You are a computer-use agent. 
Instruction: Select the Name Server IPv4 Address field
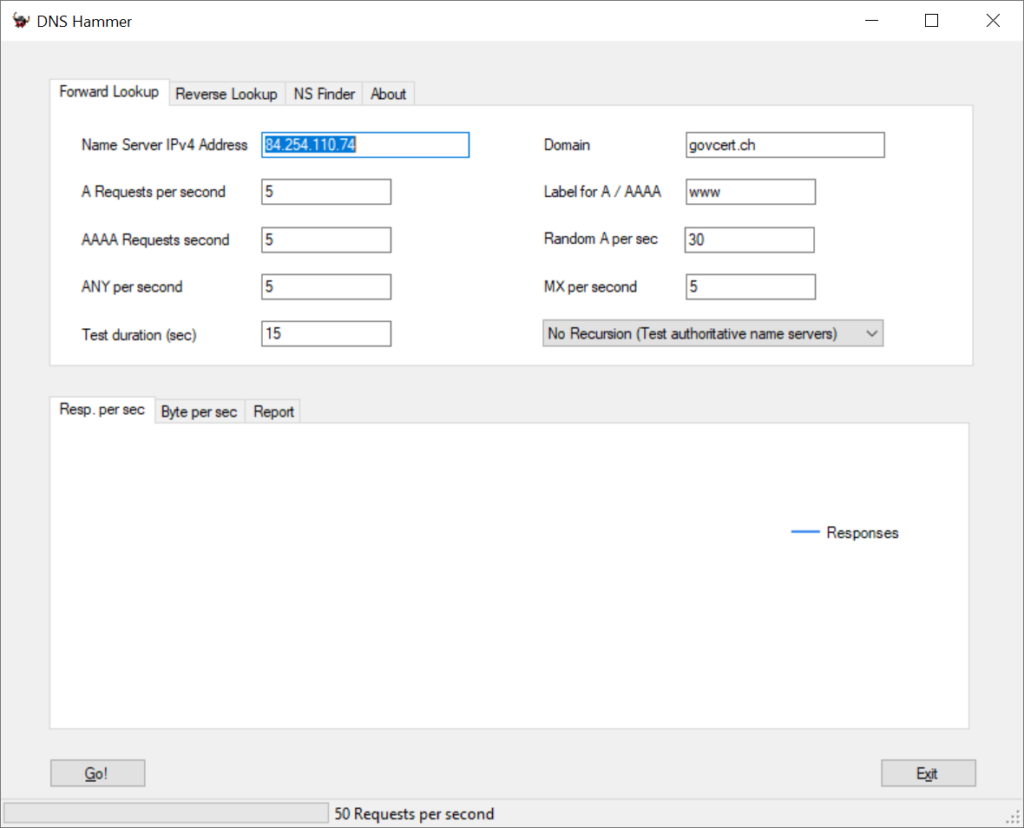click(x=364, y=144)
